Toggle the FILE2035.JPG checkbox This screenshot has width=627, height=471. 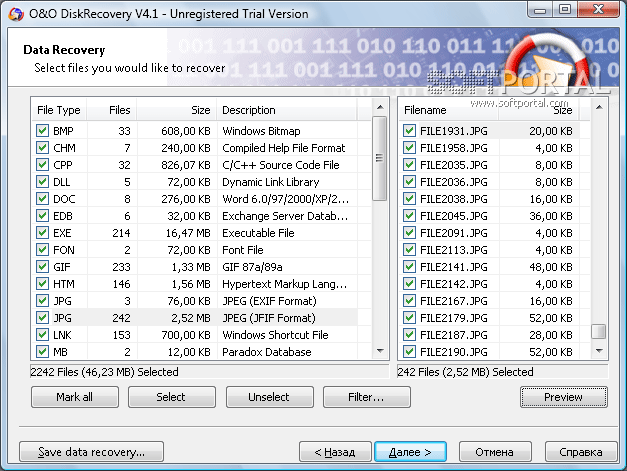click(x=409, y=165)
